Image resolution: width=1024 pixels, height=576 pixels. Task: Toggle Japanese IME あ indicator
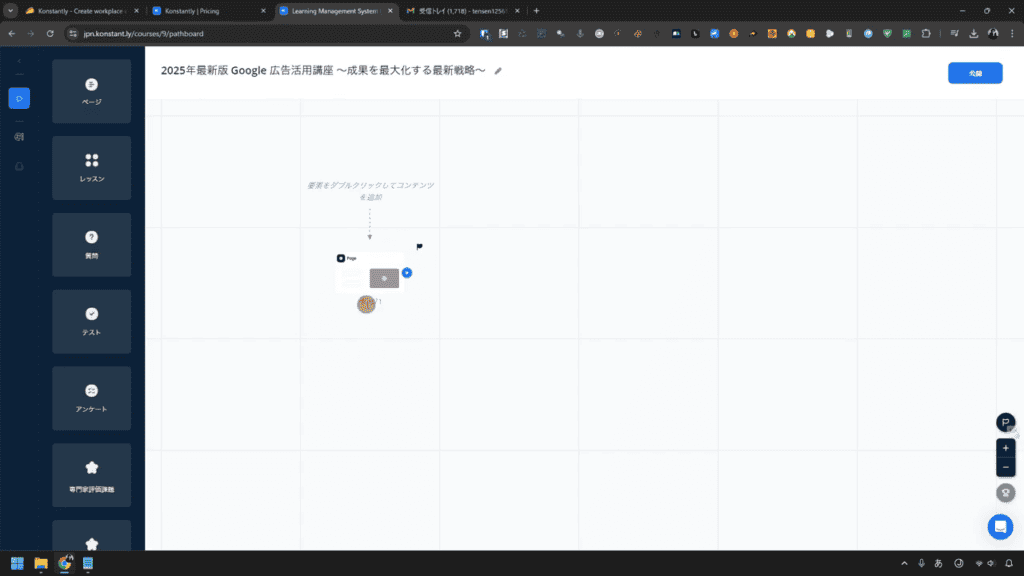[x=938, y=563]
